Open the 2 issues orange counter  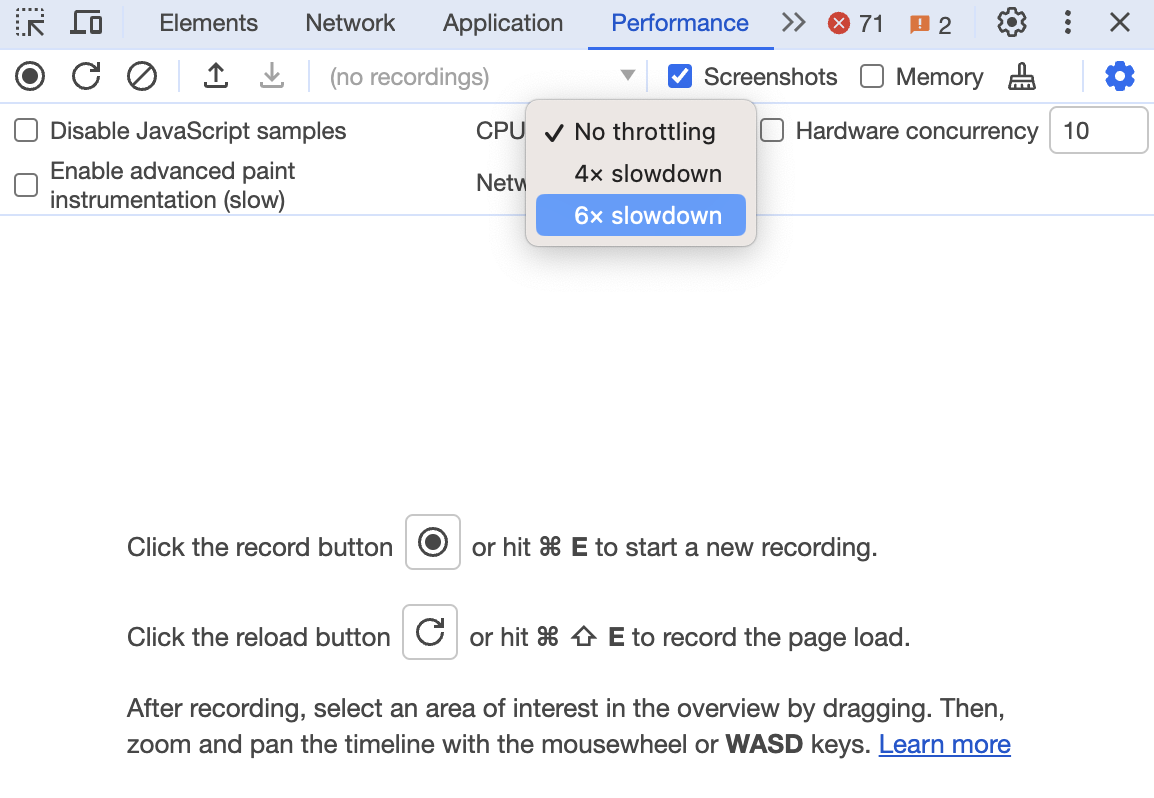(930, 24)
